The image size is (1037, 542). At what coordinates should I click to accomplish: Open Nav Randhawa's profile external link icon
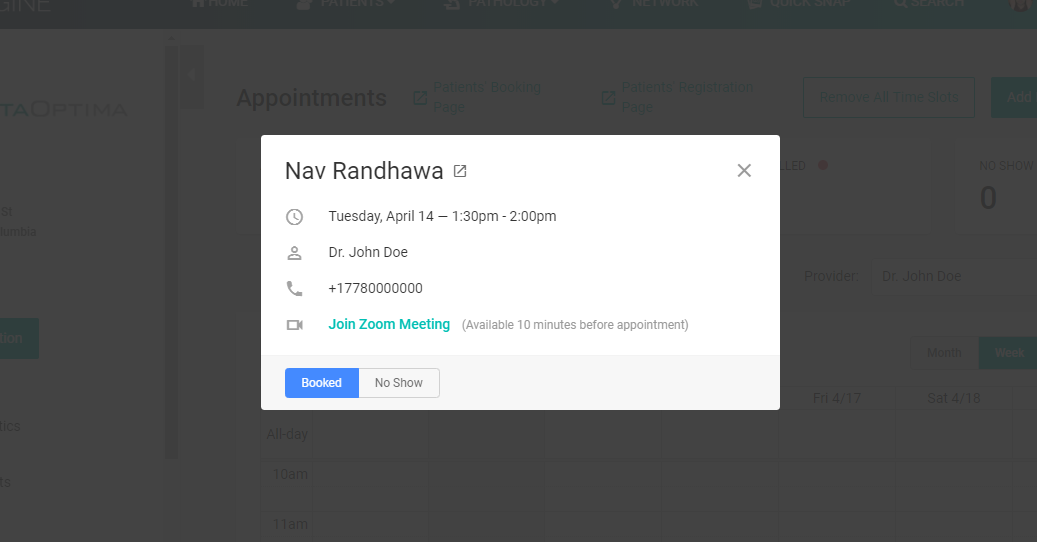tap(460, 171)
